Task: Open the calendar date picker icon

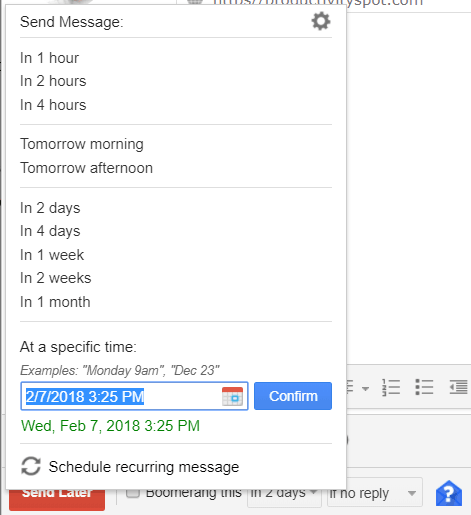Action: (x=232, y=396)
